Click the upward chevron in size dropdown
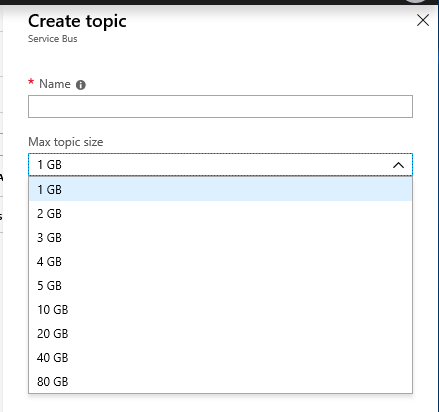This screenshot has height=412, width=439. [398, 165]
